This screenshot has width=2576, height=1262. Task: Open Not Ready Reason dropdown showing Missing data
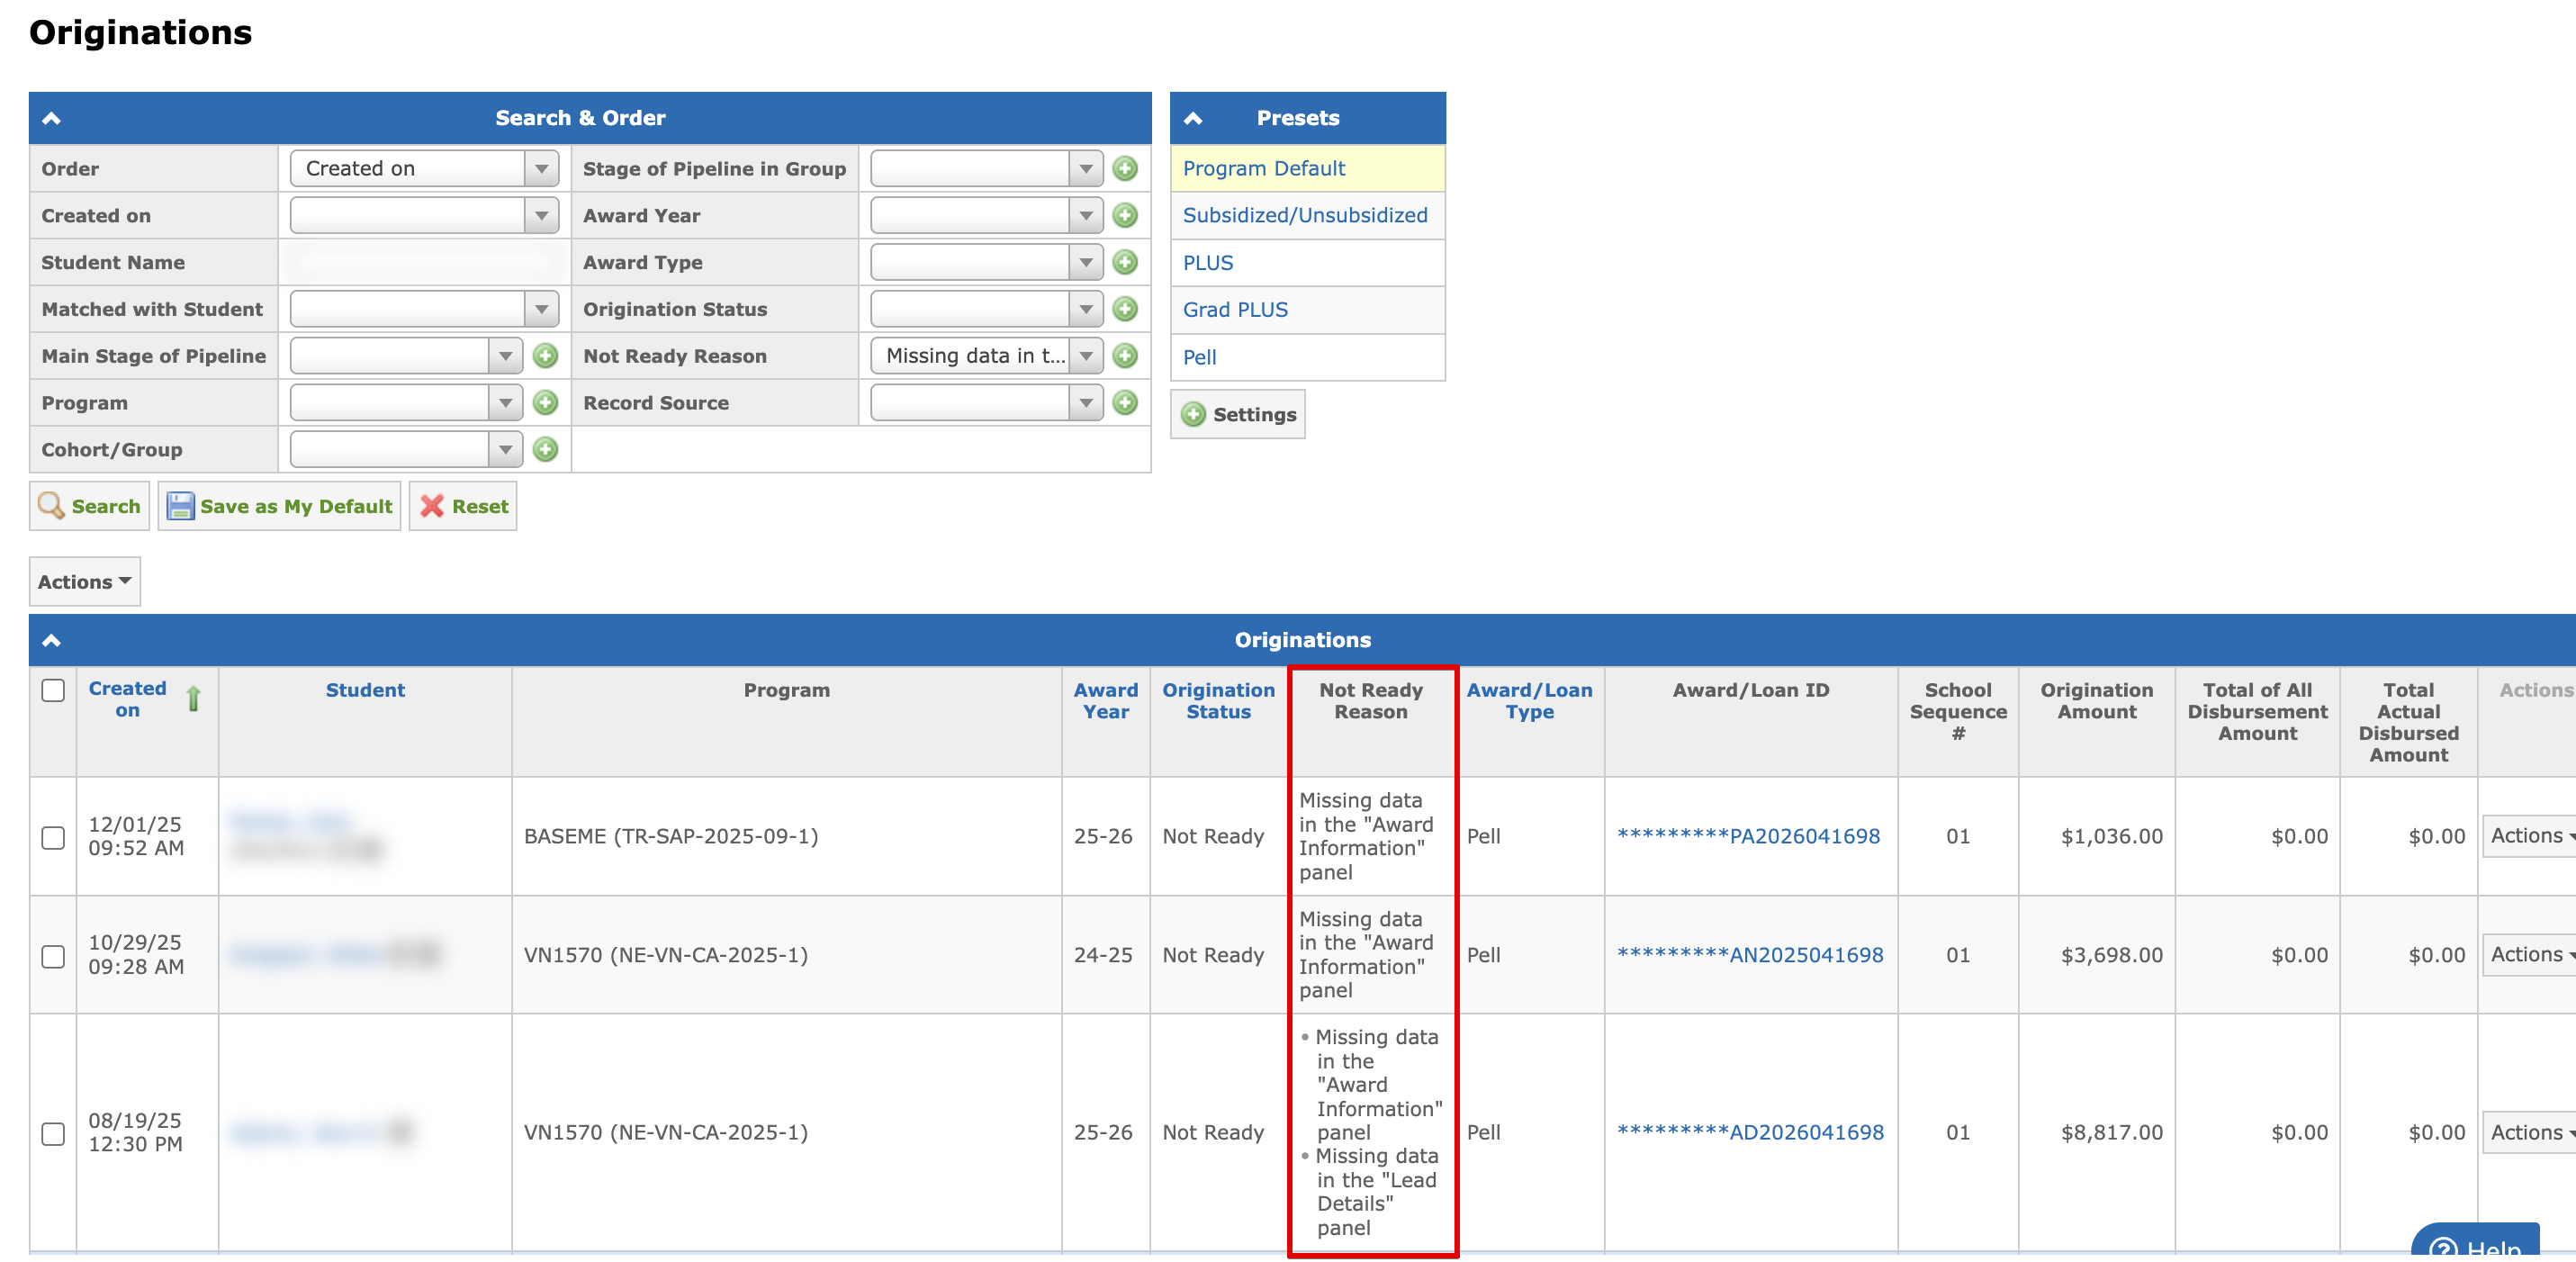[x=987, y=356]
